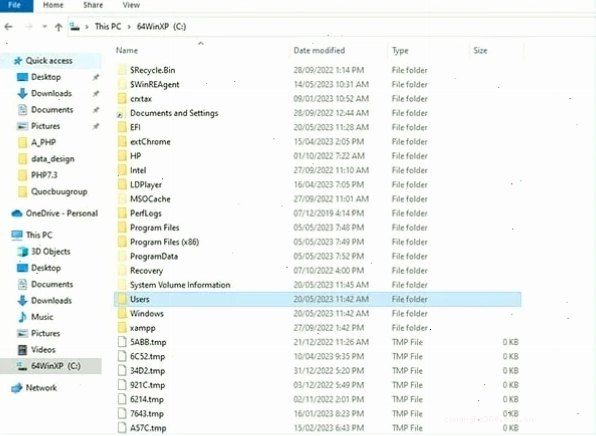The image size is (596, 436).
Task: Open pinned Documents under Quick access
Action: coord(52,110)
